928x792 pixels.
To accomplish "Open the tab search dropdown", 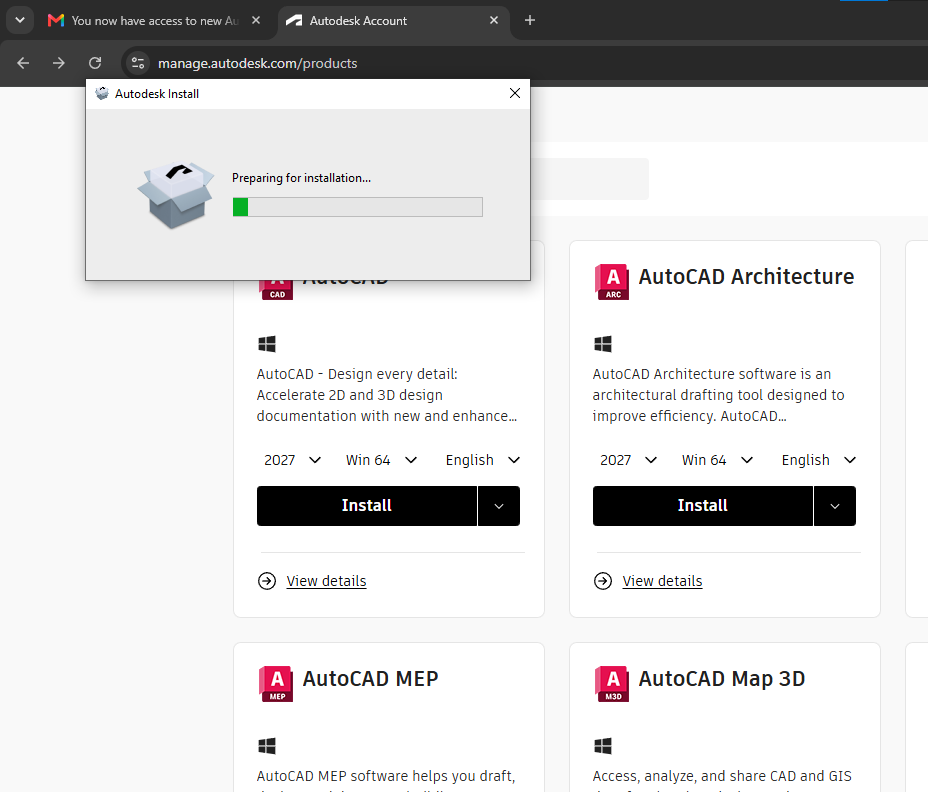I will click(20, 20).
